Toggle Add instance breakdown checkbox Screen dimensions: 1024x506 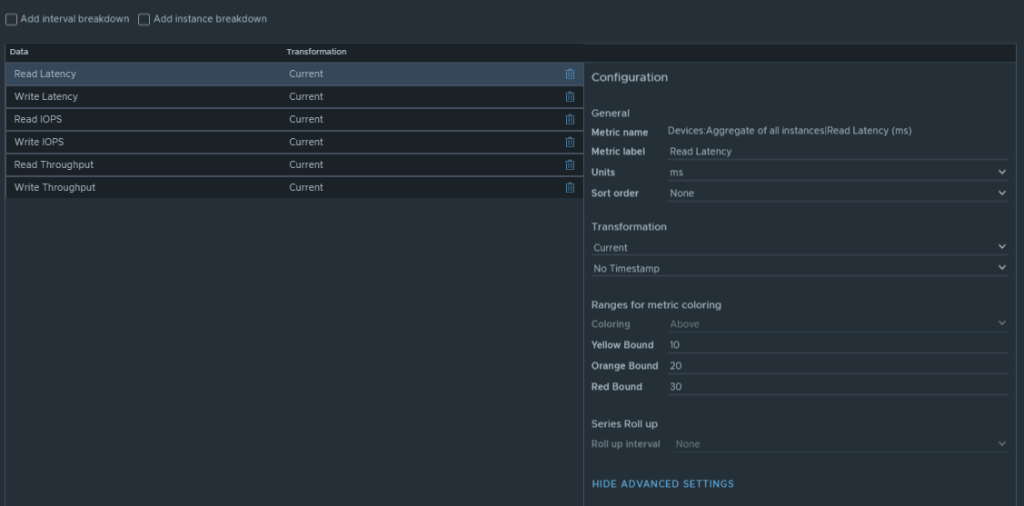click(x=144, y=19)
